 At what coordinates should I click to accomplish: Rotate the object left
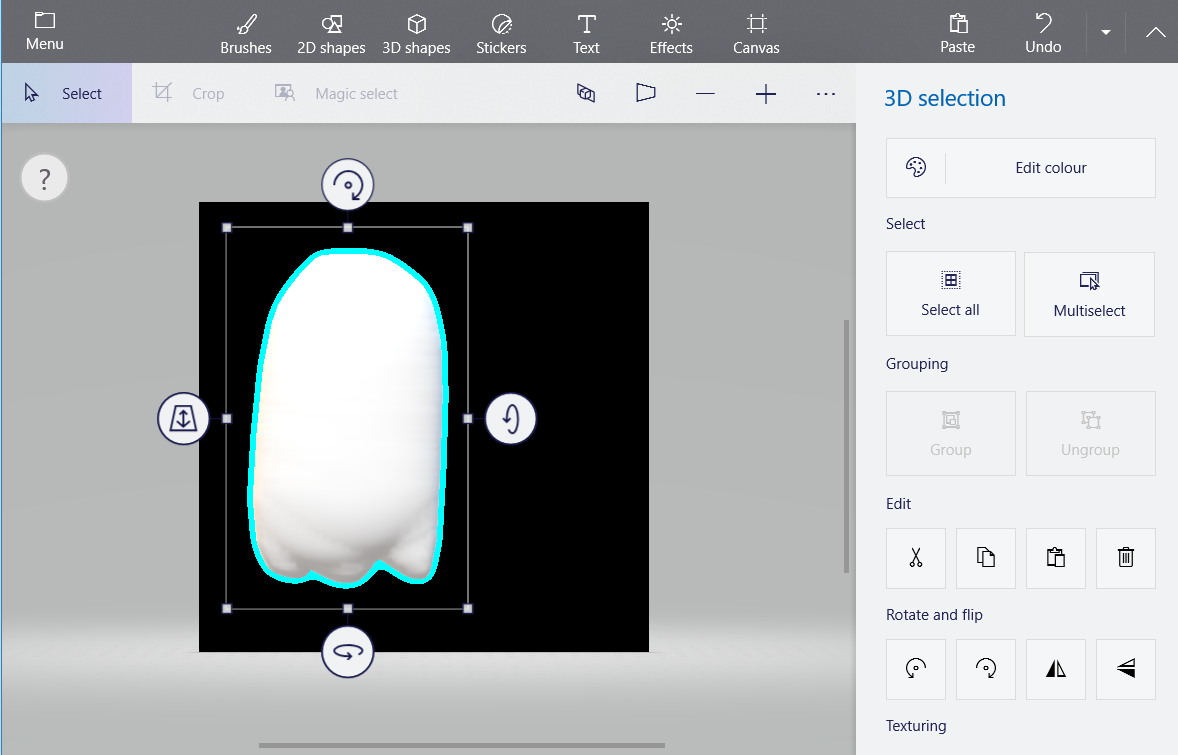click(916, 669)
